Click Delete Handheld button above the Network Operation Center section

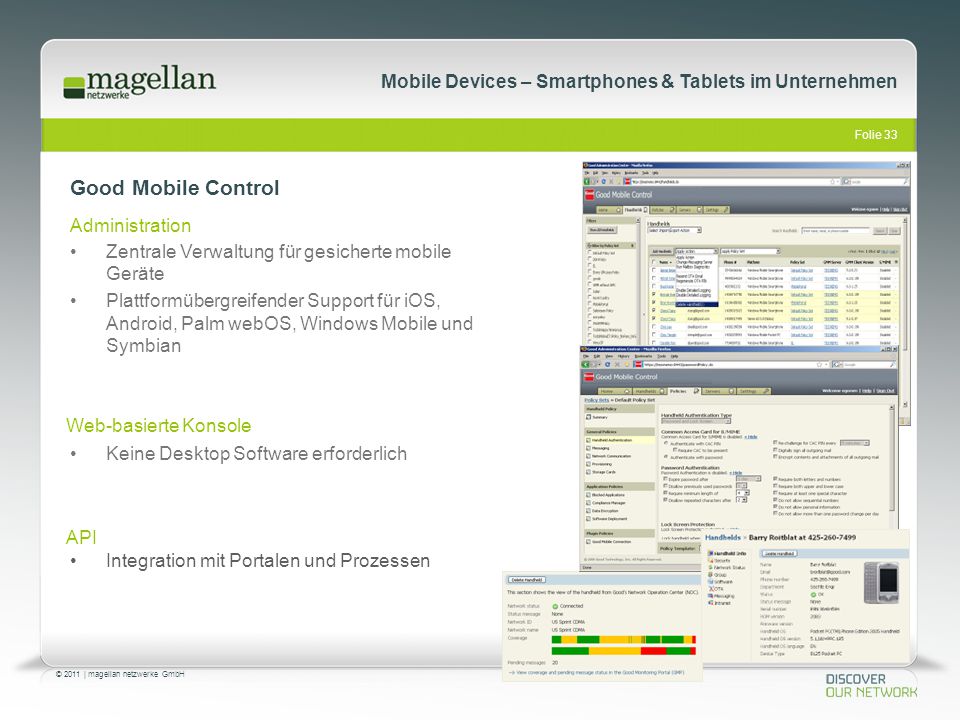pos(527,580)
